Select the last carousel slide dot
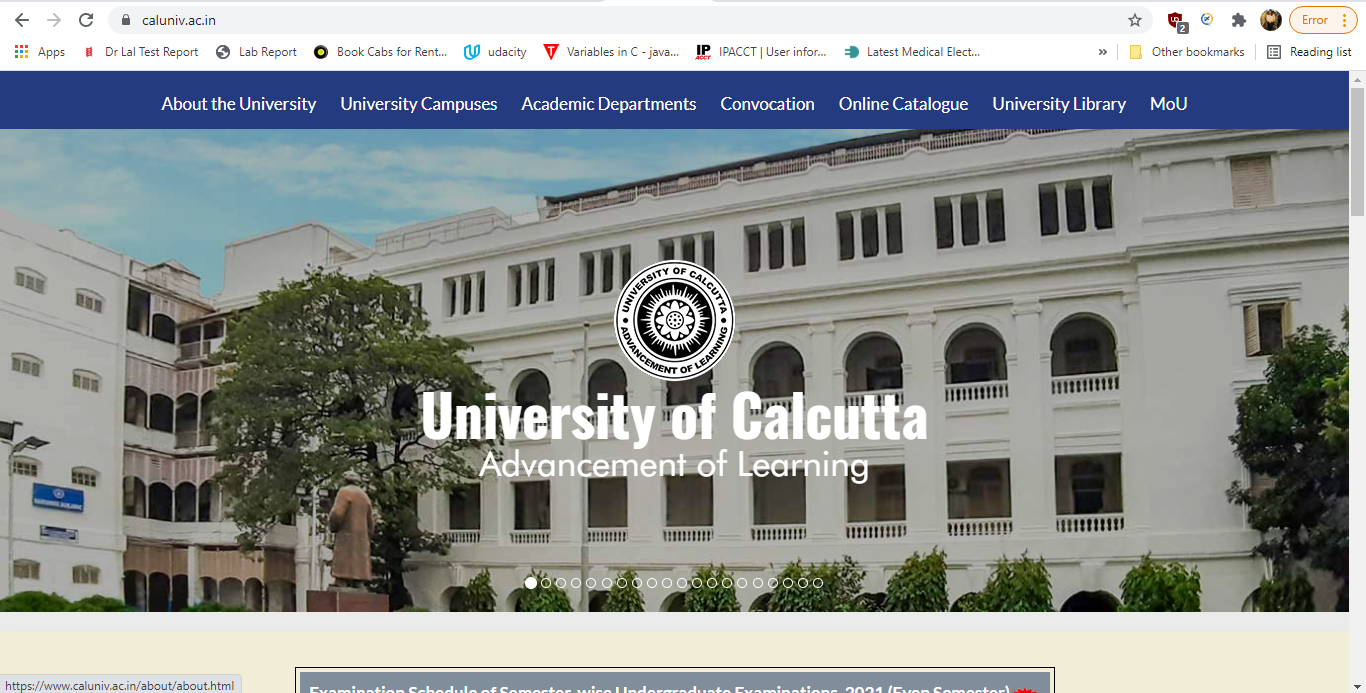 pos(818,583)
